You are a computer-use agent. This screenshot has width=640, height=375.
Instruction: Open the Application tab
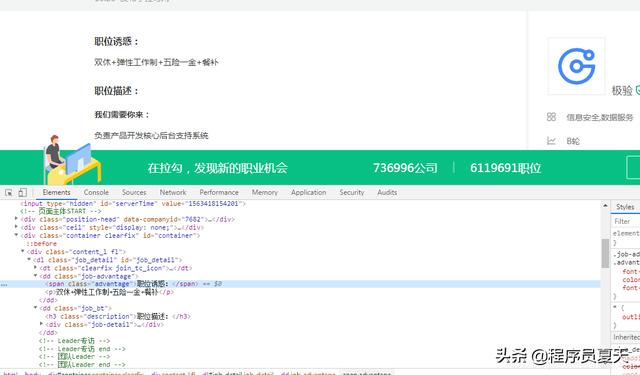point(308,192)
